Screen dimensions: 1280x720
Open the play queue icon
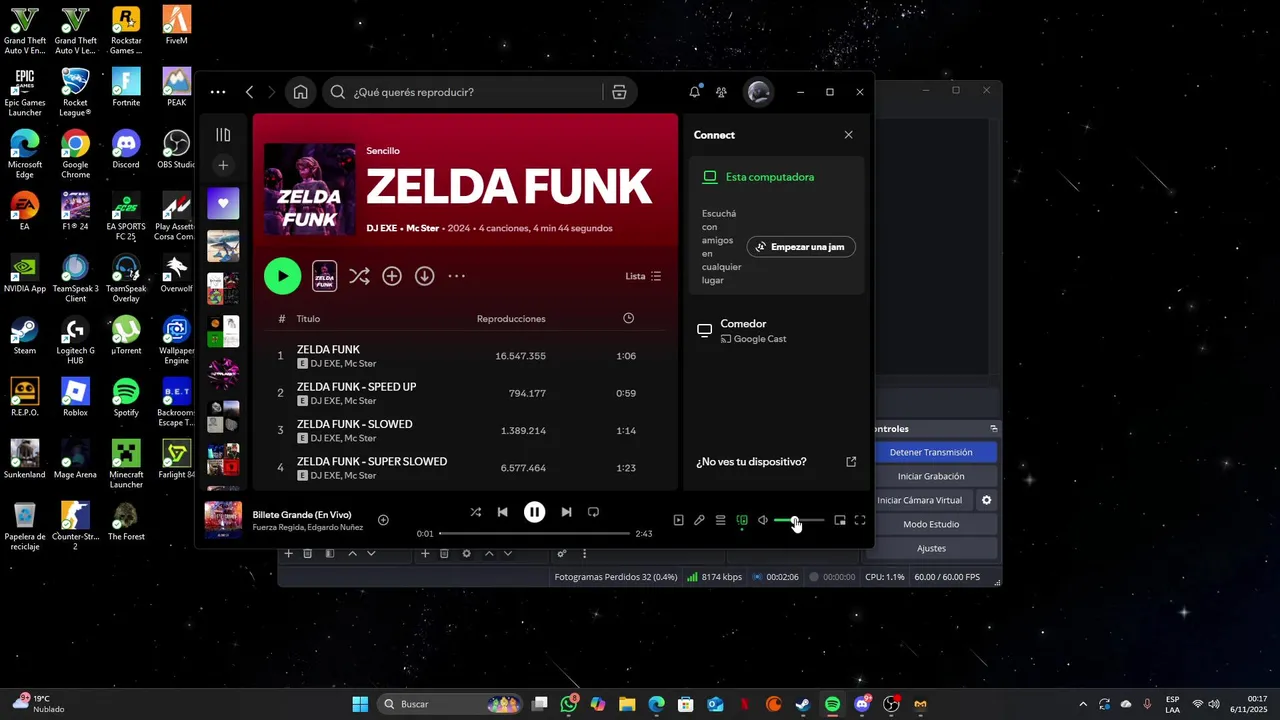pyautogui.click(x=720, y=520)
